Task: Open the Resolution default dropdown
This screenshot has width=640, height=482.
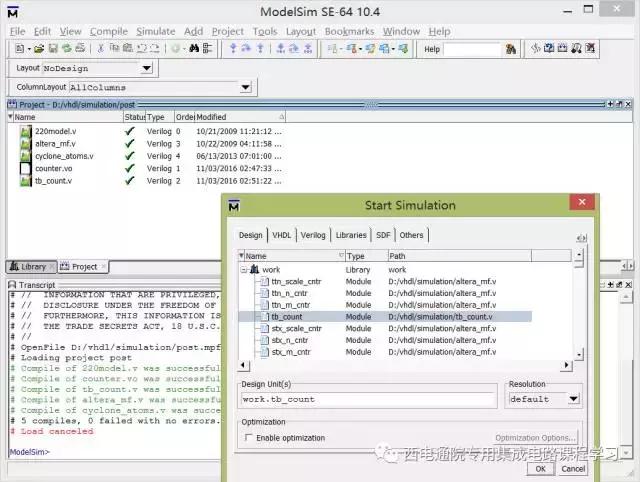Action: [x=573, y=399]
